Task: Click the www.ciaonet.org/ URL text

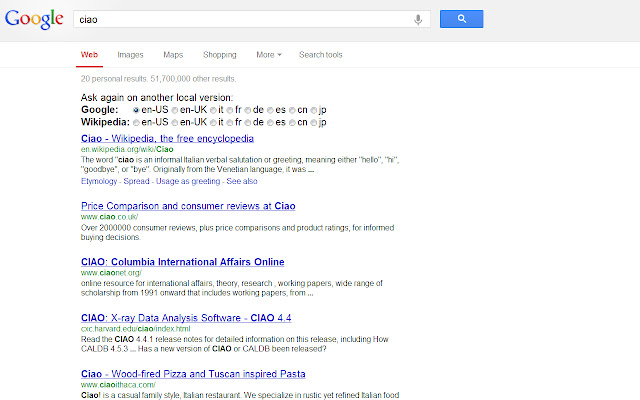Action: (x=111, y=273)
